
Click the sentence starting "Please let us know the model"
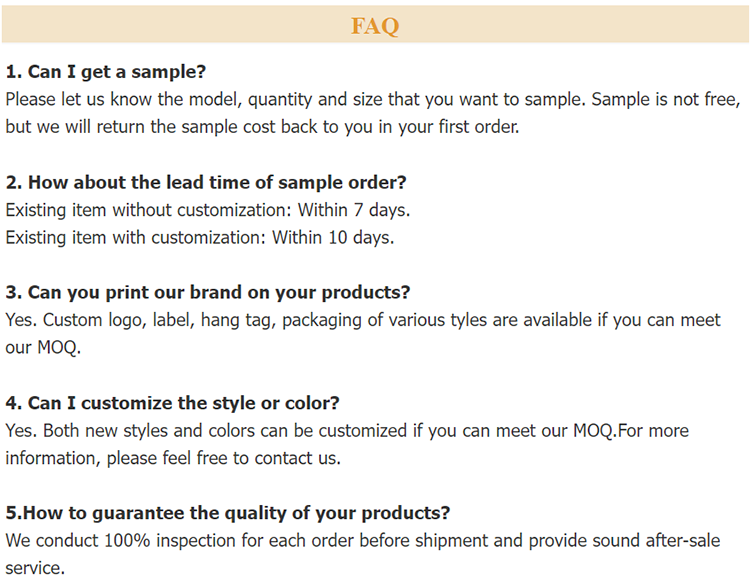pos(295,100)
